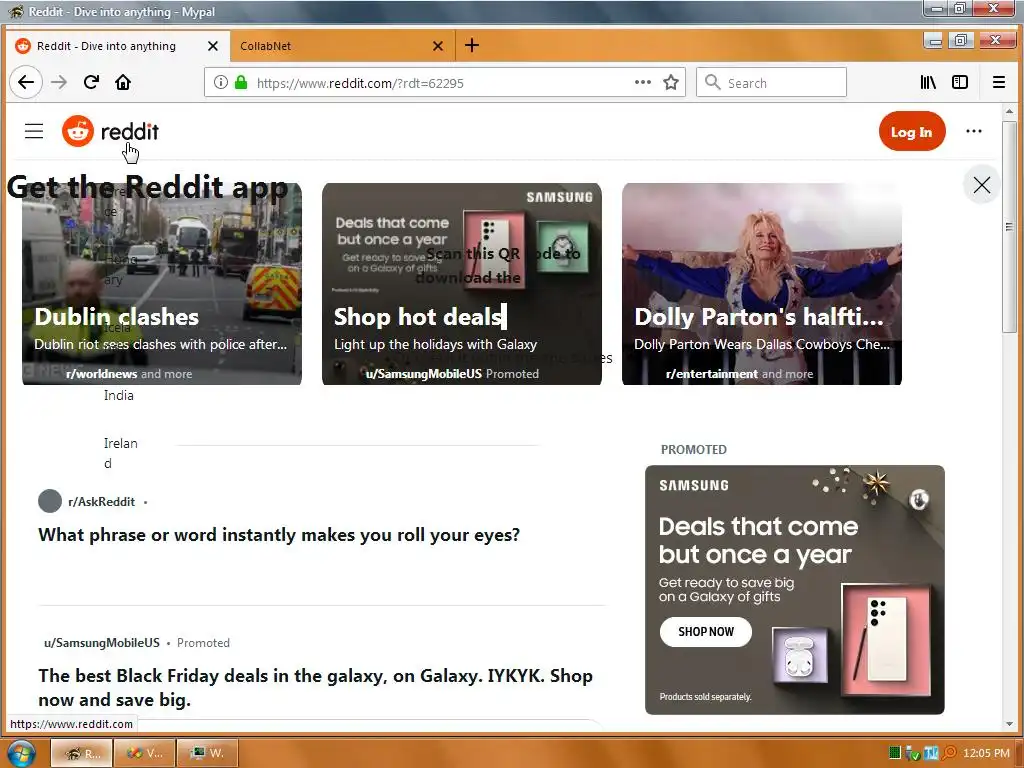This screenshot has height=768, width=1024.
Task: Reload the page with the refresh icon
Action: (x=91, y=82)
